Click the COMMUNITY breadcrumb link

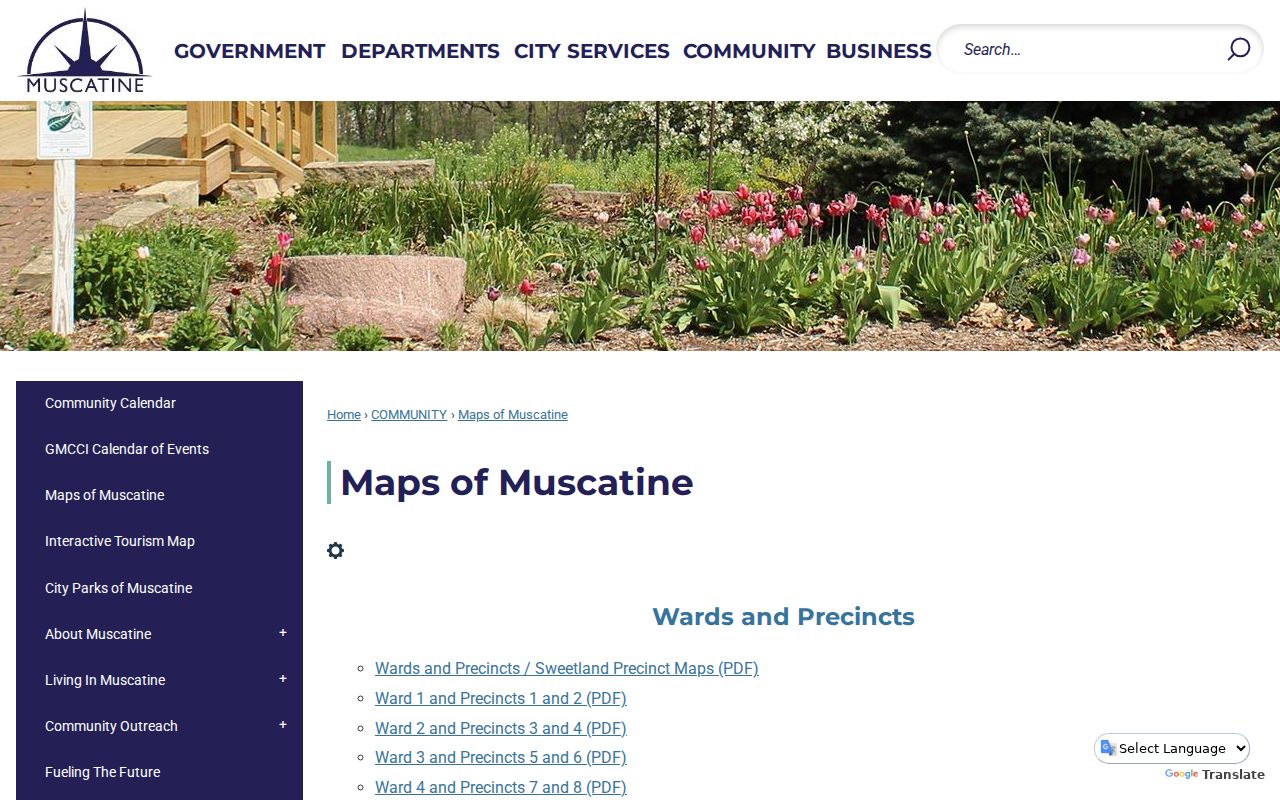pos(409,414)
